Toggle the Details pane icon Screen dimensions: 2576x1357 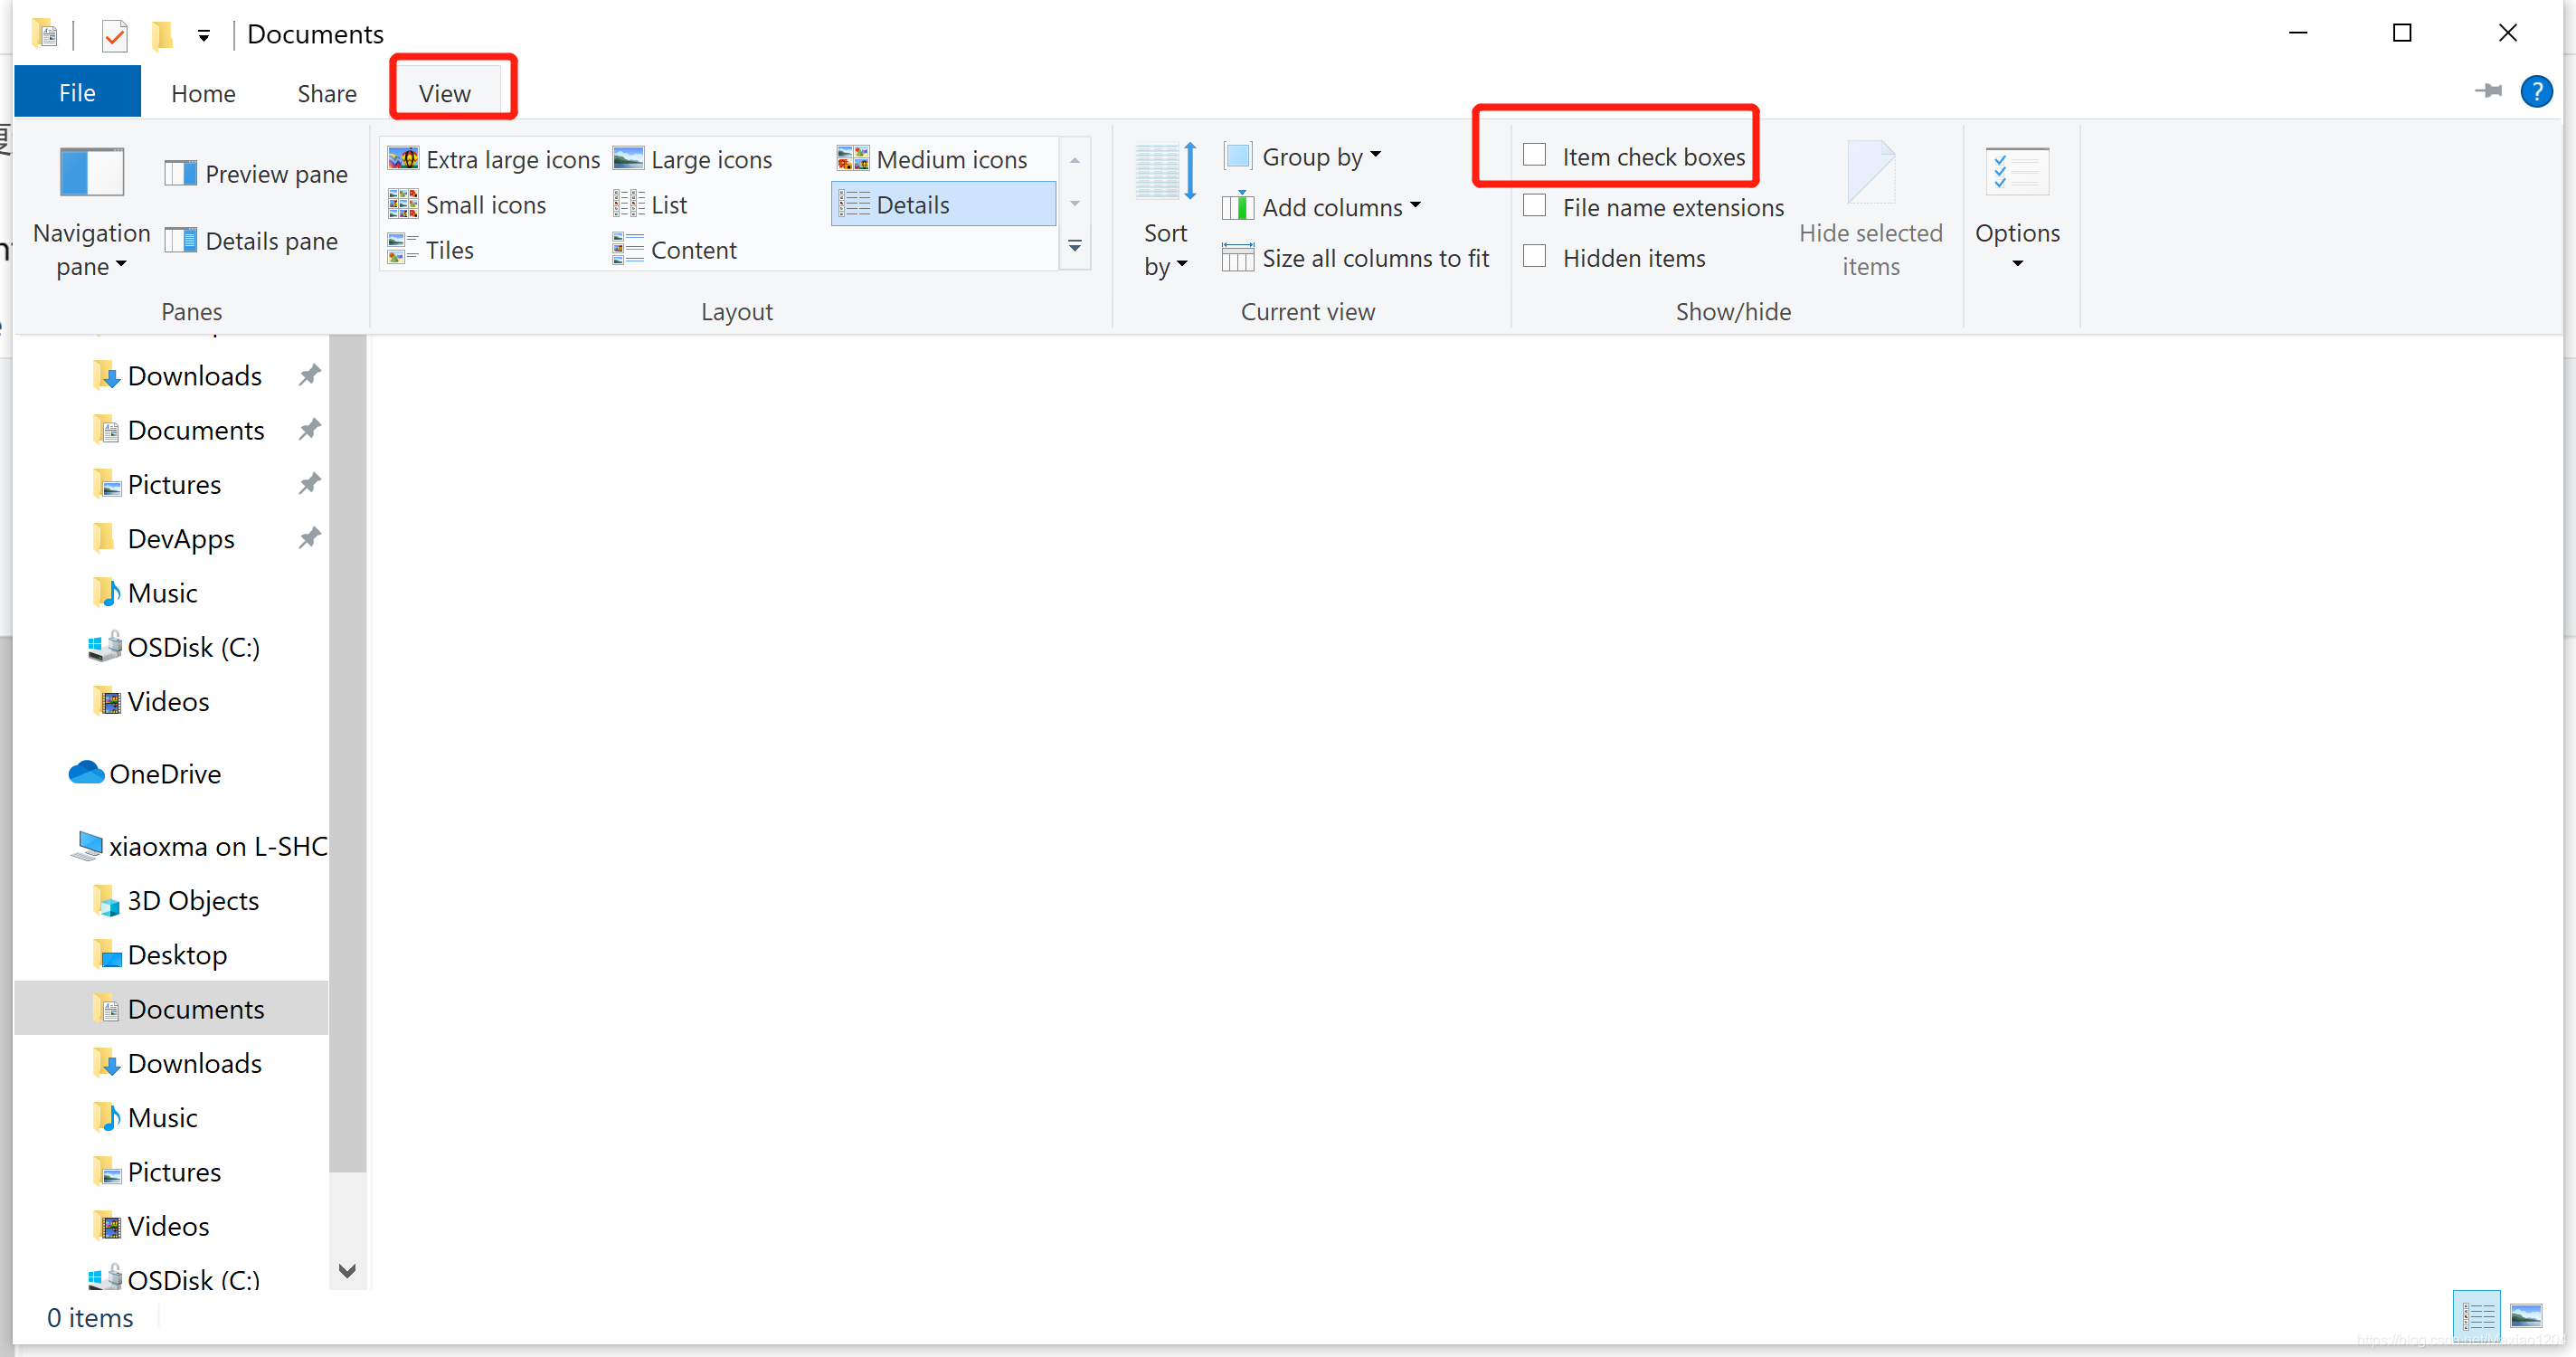pos(181,241)
